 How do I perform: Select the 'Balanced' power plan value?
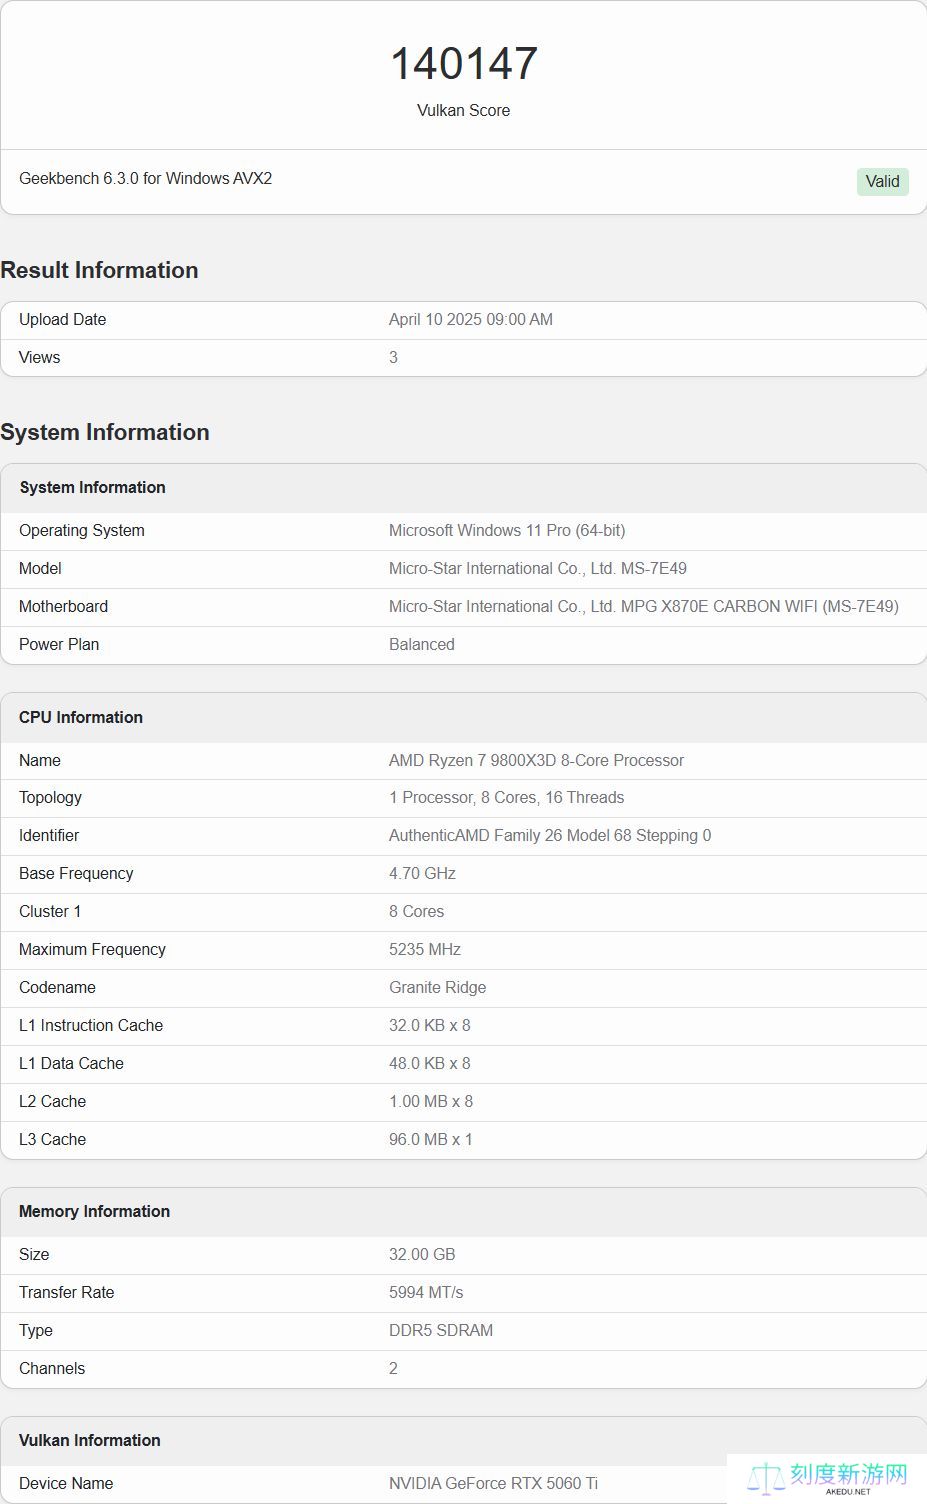[x=422, y=645]
